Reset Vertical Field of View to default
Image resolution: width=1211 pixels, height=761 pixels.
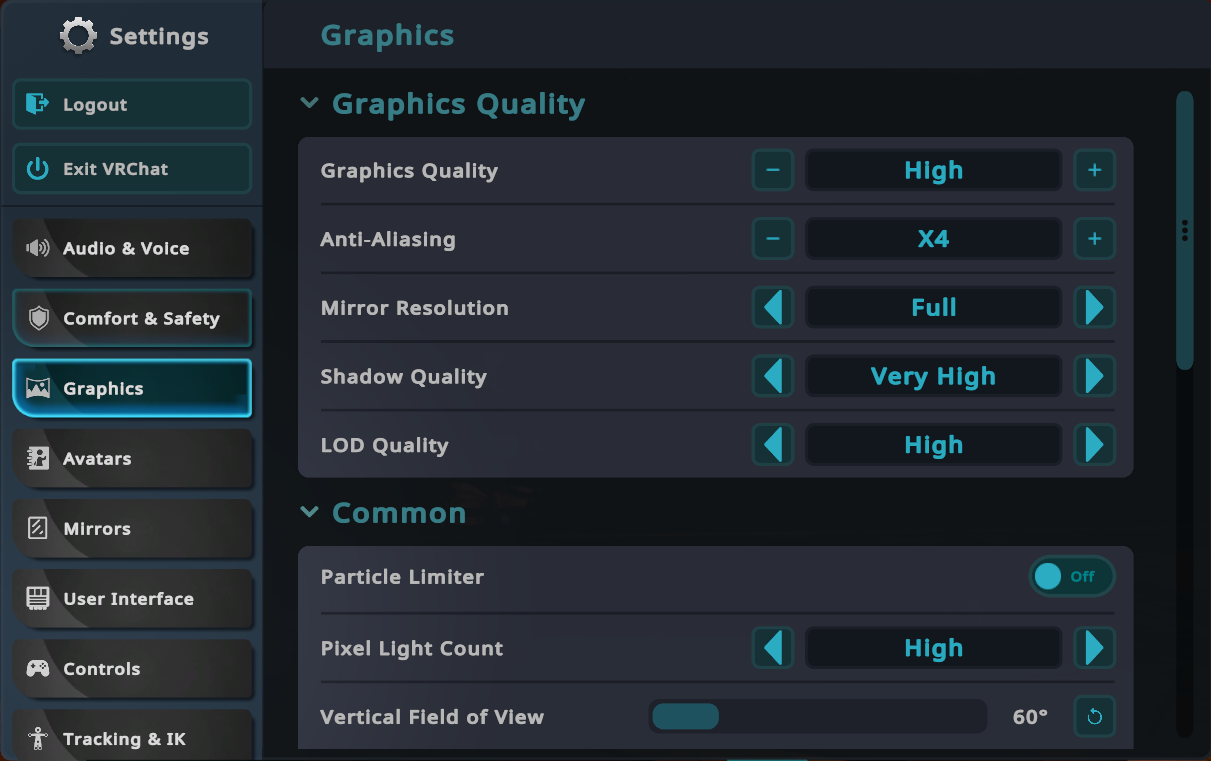tap(1094, 717)
